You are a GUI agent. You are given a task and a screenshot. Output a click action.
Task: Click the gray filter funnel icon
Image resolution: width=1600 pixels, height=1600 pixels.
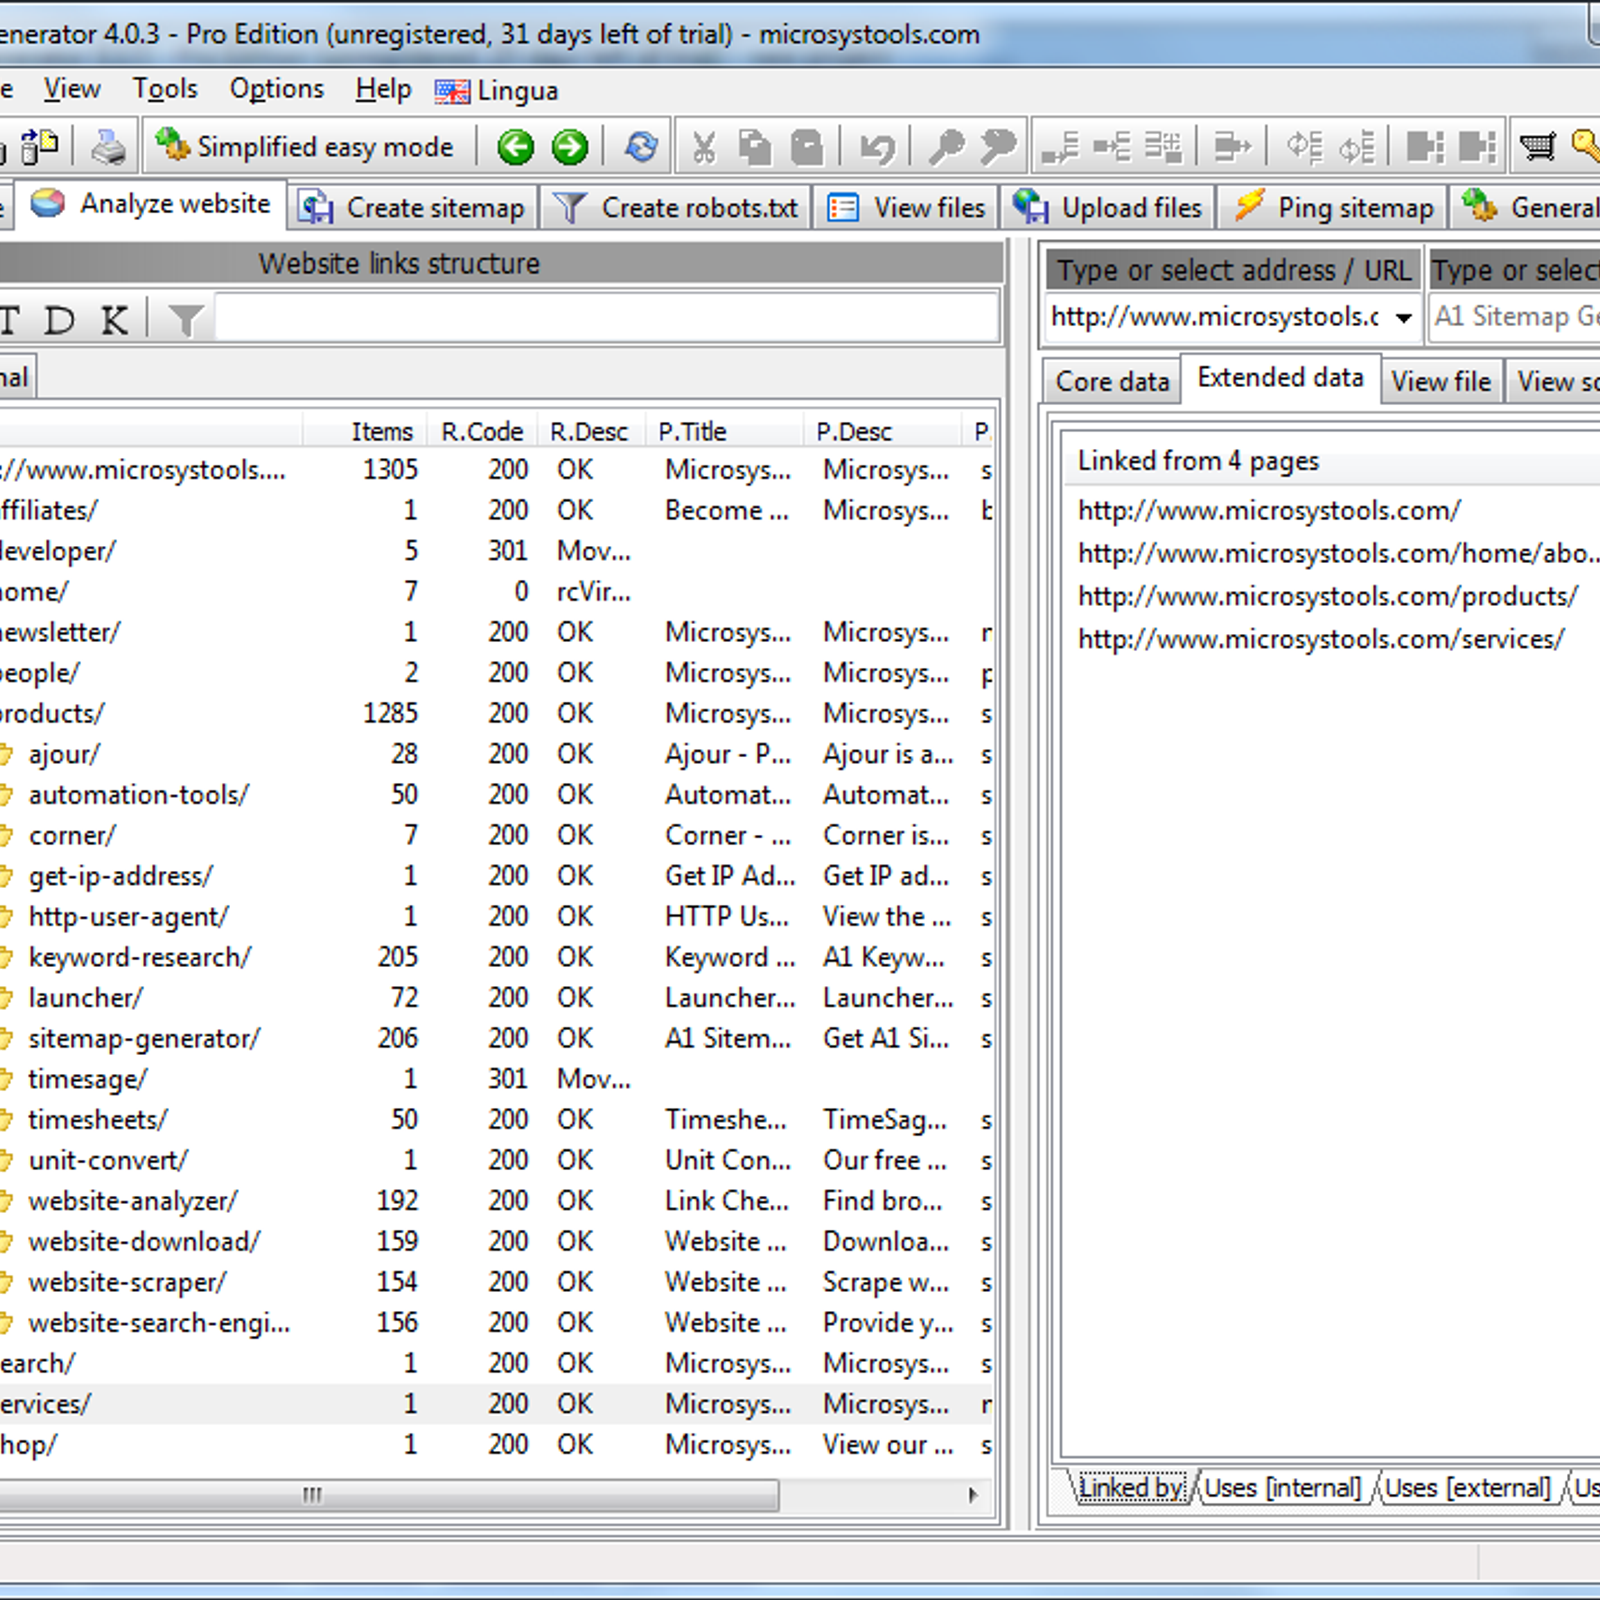(x=186, y=320)
